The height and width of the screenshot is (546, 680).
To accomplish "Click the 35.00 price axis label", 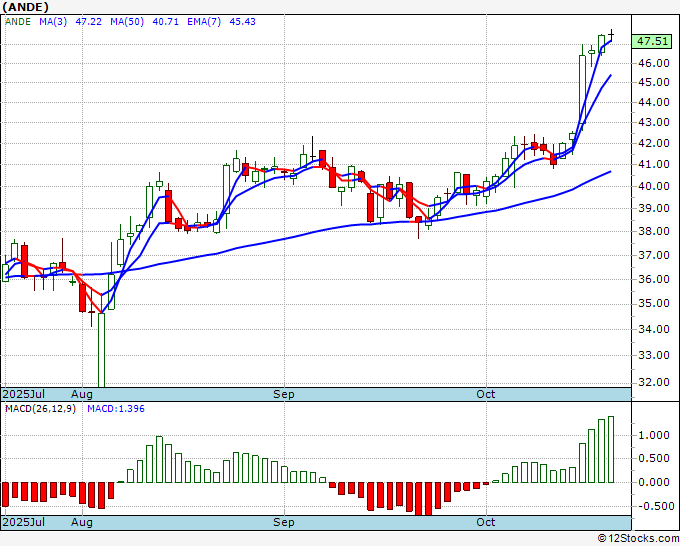I will (x=654, y=303).
